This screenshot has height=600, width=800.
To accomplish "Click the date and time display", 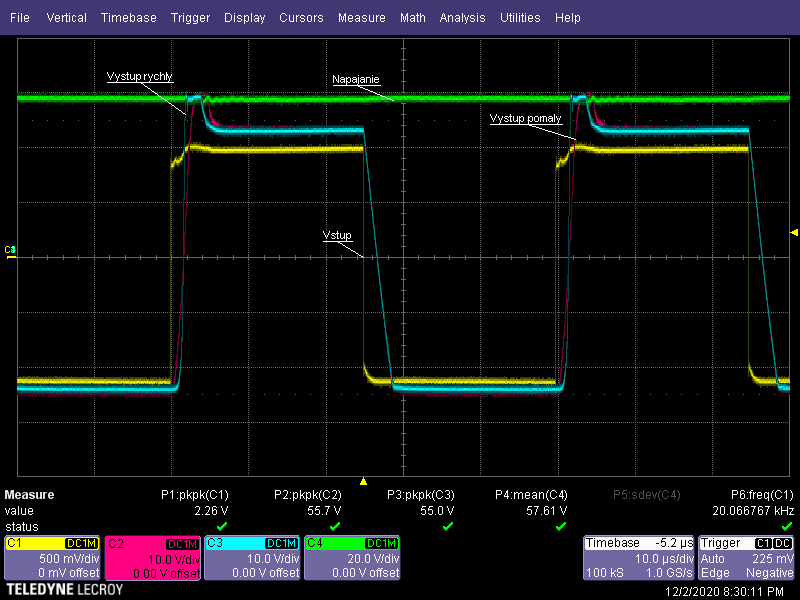I will pyautogui.click(x=724, y=592).
